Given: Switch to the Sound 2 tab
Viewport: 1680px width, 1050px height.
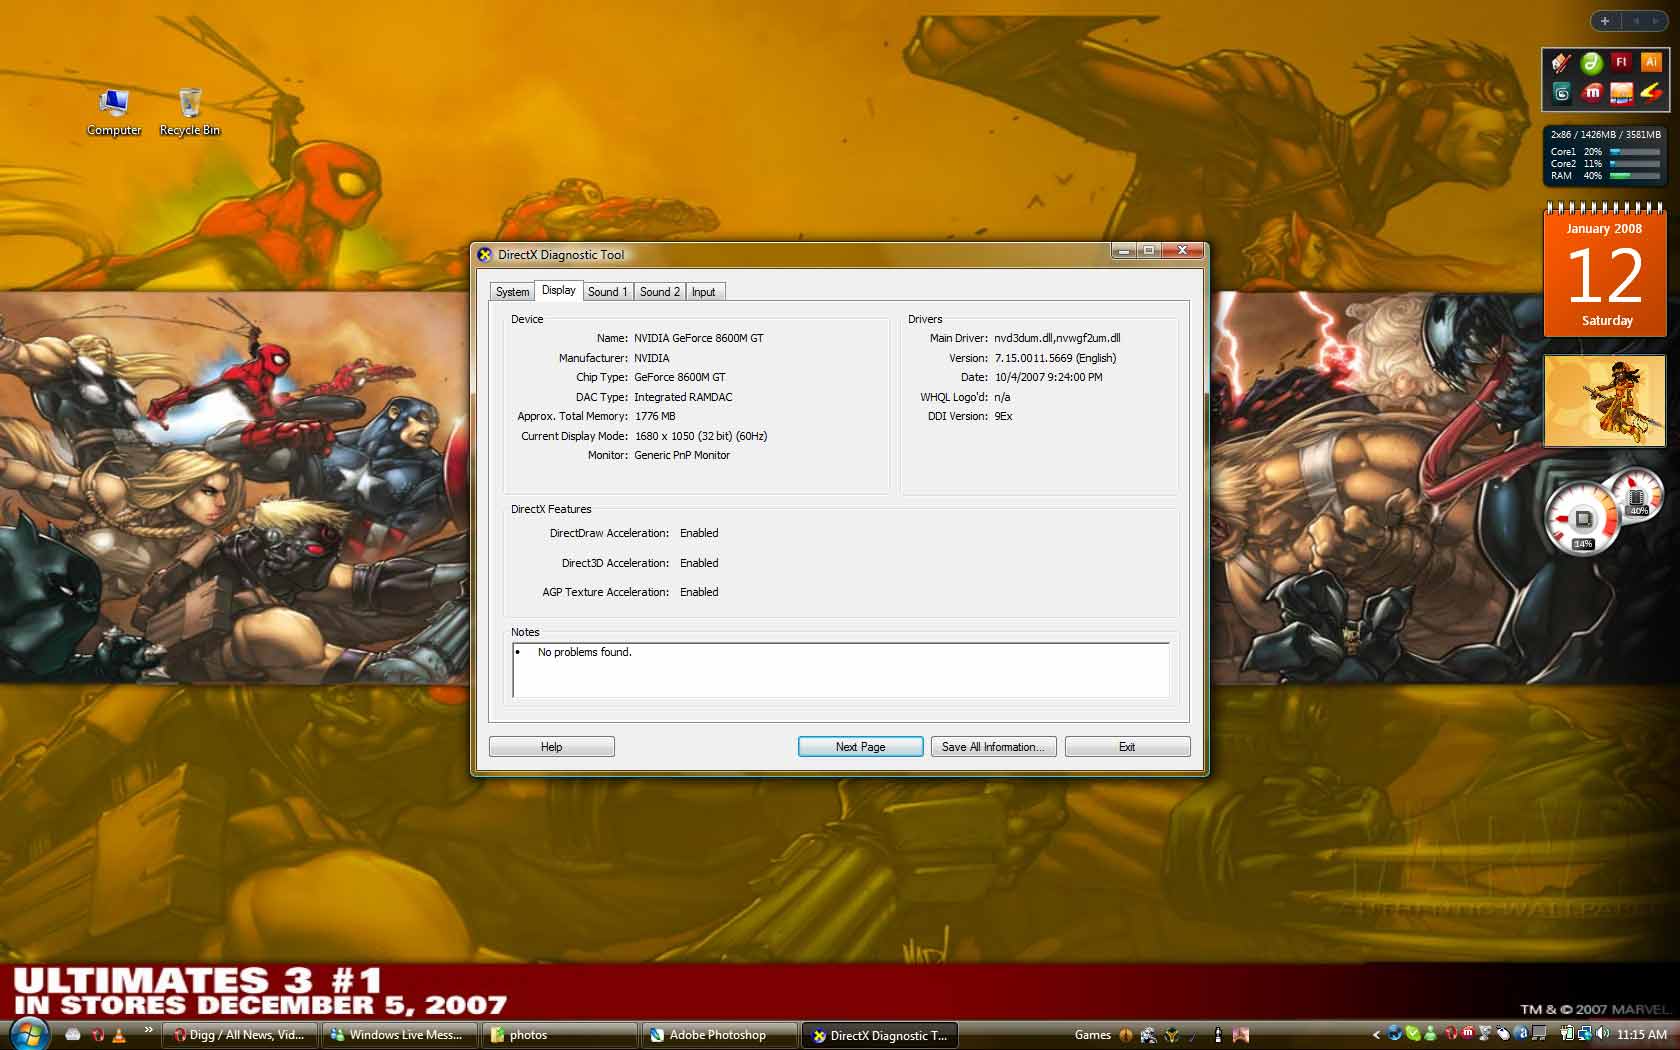Looking at the screenshot, I should click(659, 292).
